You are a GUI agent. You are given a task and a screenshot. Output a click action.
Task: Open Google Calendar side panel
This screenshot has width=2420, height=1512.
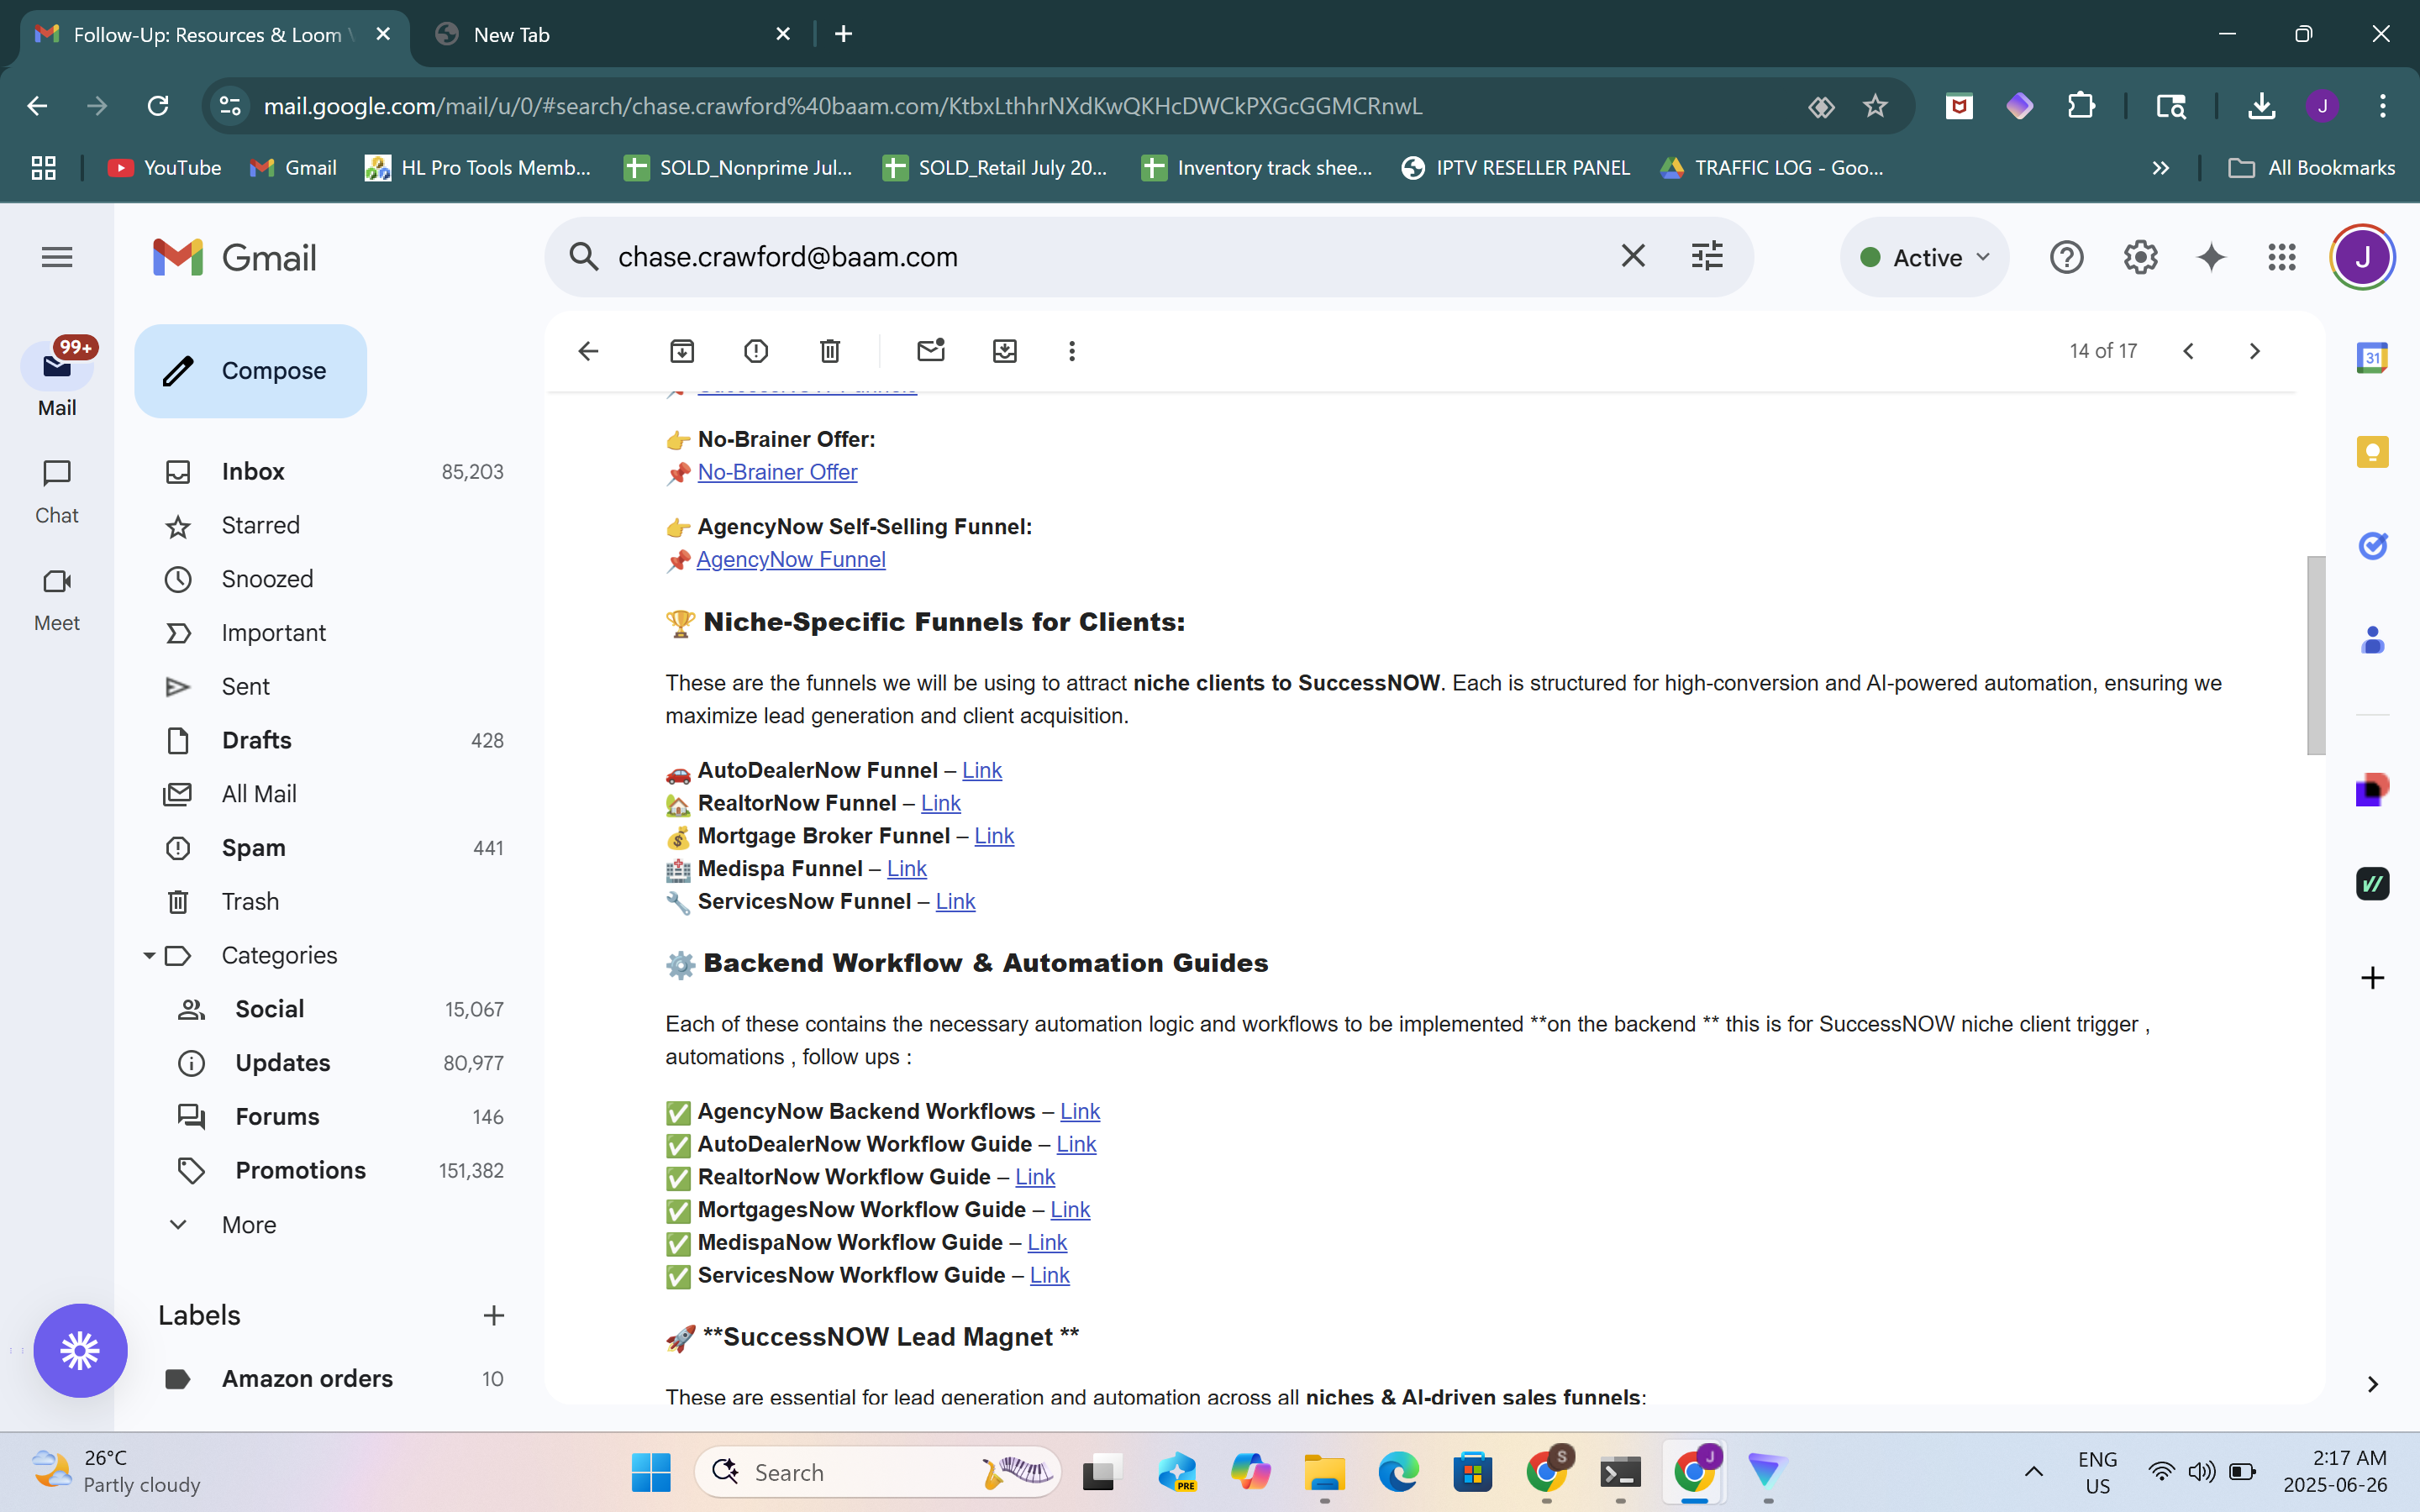pos(2372,358)
